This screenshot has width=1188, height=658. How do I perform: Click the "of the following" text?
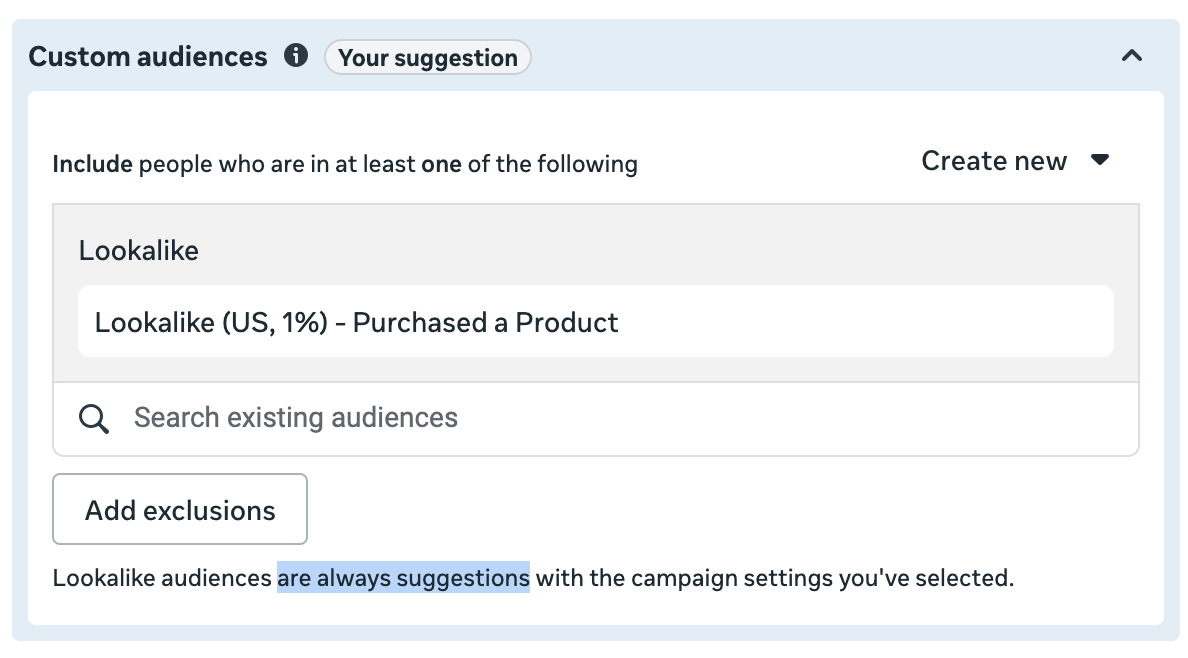coord(553,163)
